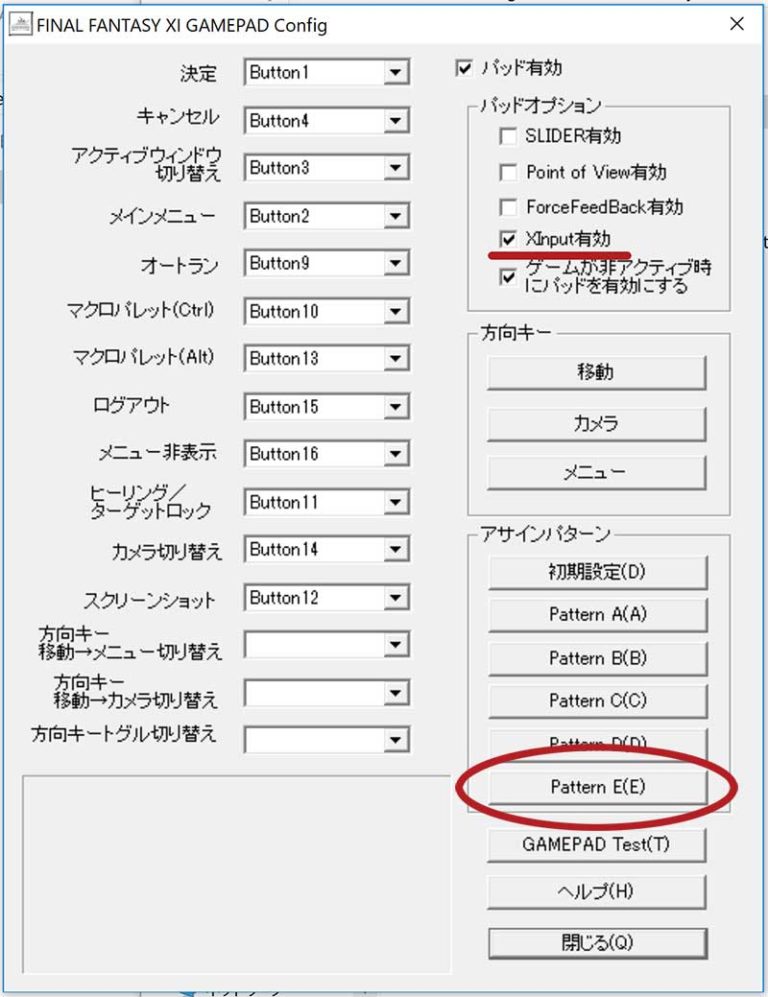The image size is (768, 997).
Task: Select assign pattern Pattern B(B)
Action: click(597, 658)
